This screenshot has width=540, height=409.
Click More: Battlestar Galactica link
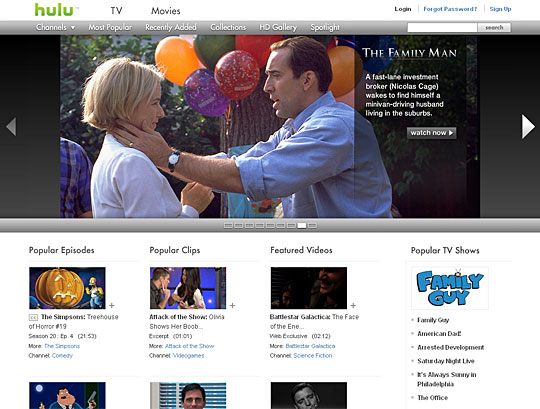pos(310,346)
